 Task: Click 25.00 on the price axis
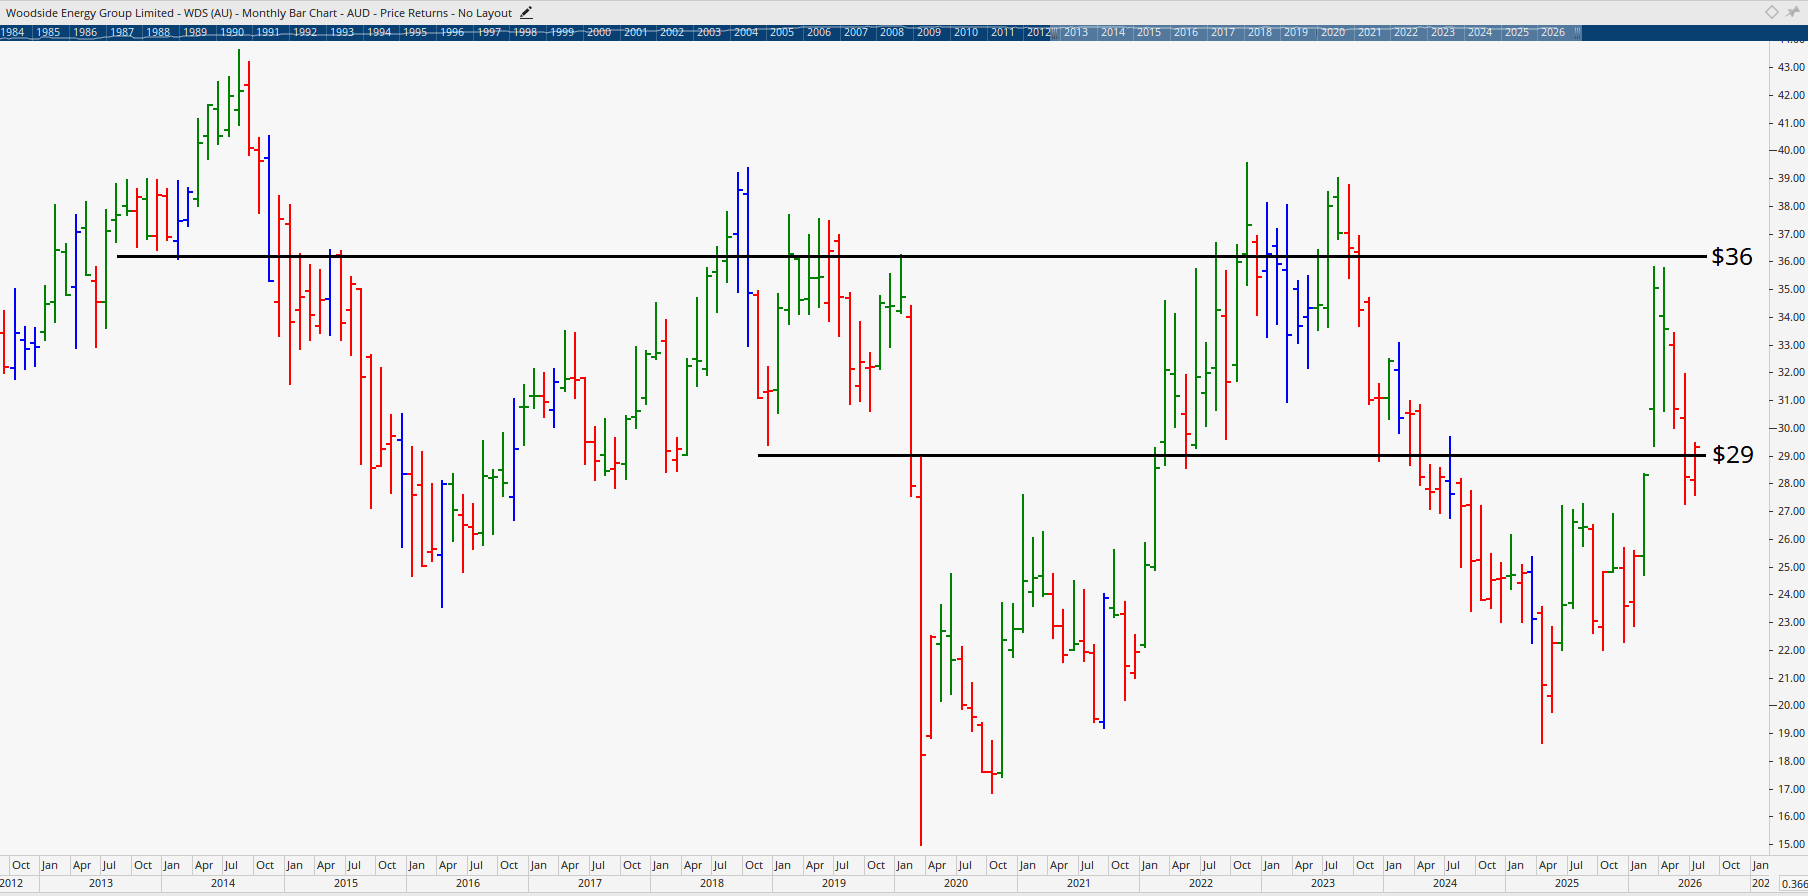[1791, 567]
